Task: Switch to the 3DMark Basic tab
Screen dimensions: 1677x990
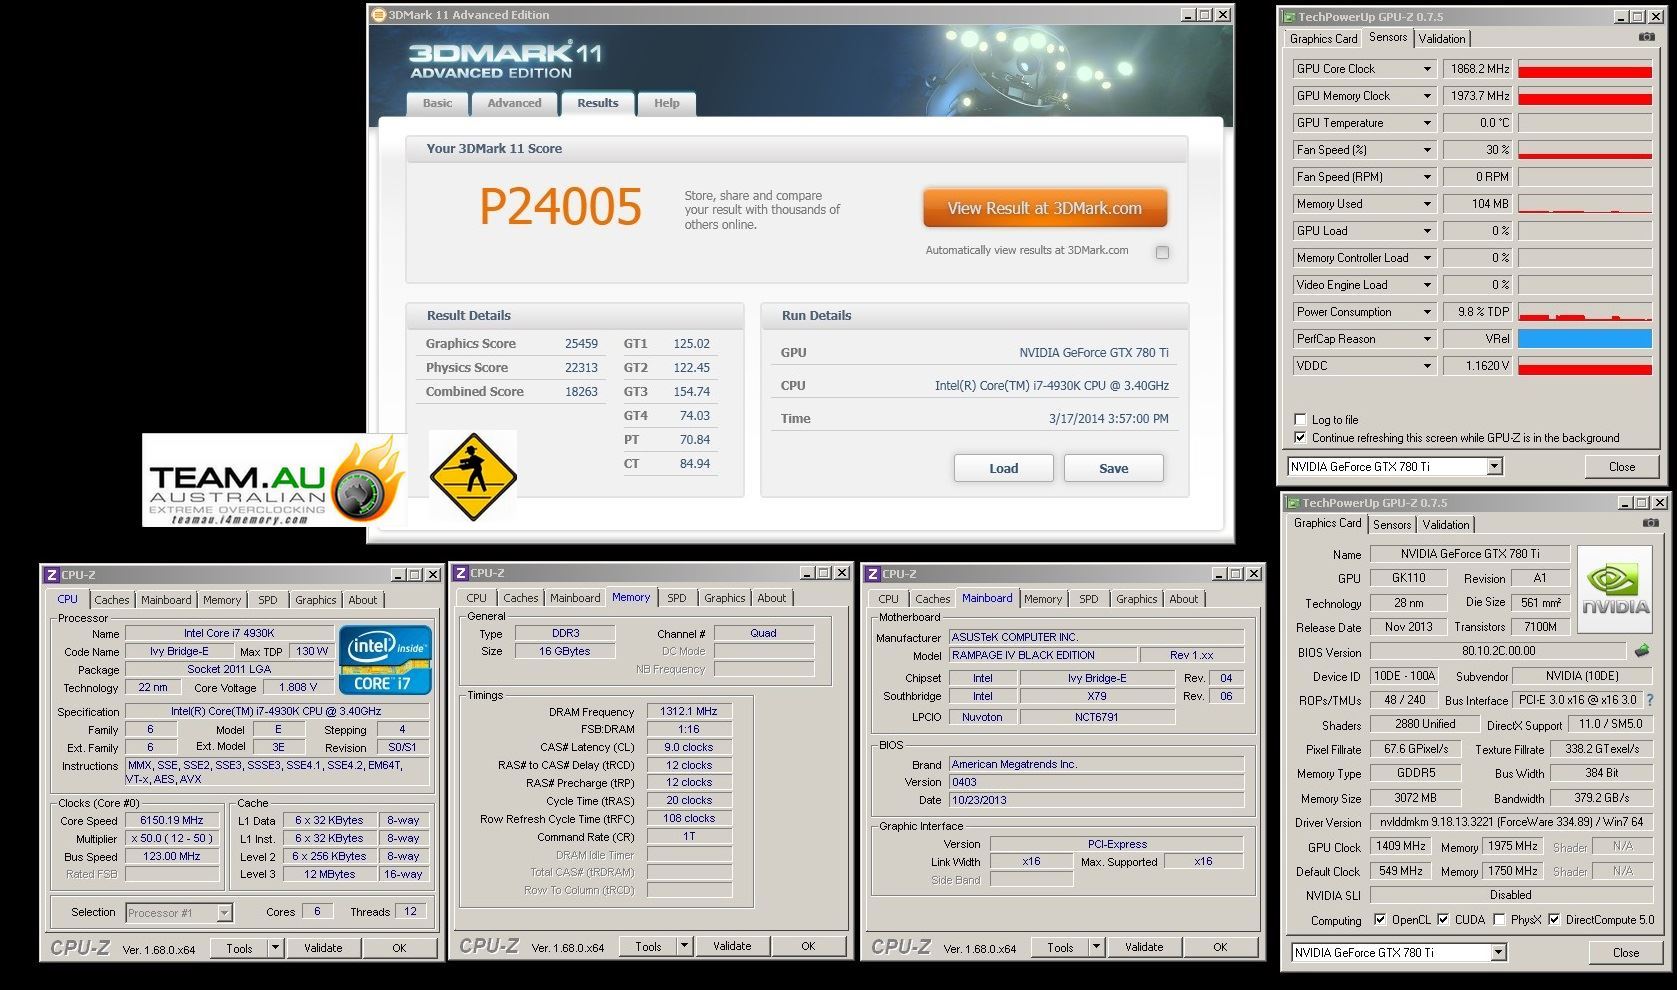Action: 437,103
